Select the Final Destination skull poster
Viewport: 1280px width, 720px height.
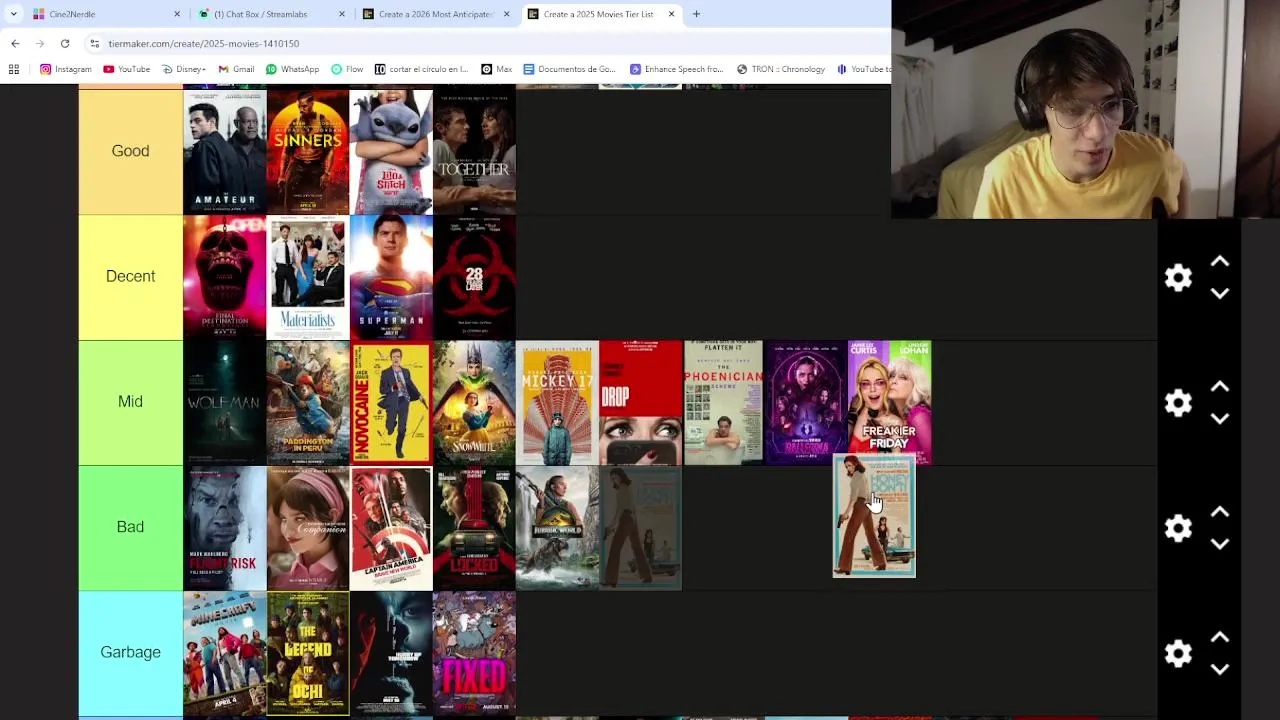[224, 277]
